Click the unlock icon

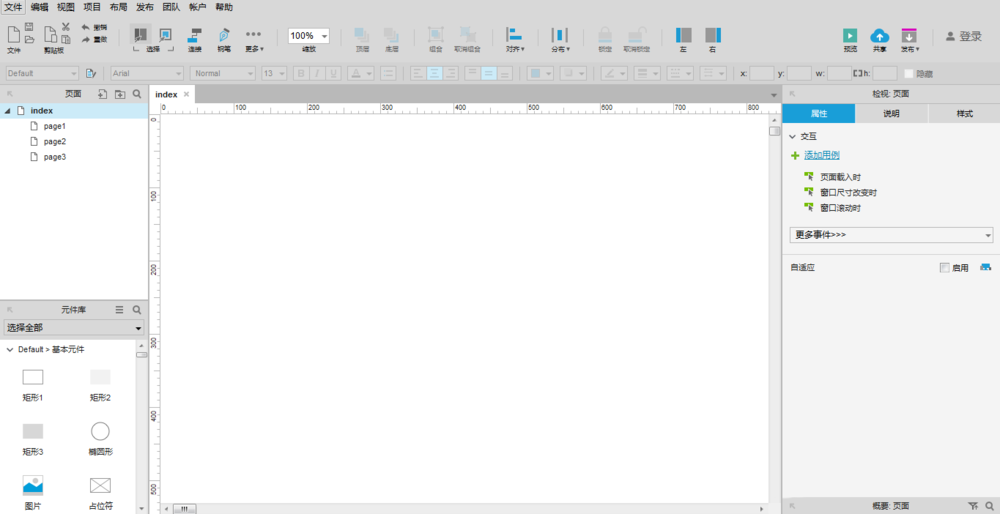coord(636,35)
